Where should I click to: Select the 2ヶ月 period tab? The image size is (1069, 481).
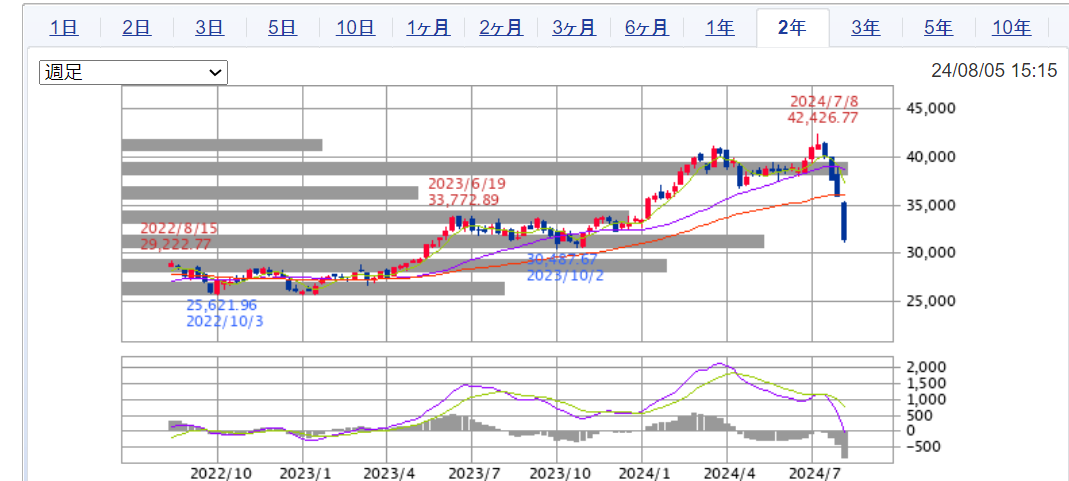click(501, 28)
